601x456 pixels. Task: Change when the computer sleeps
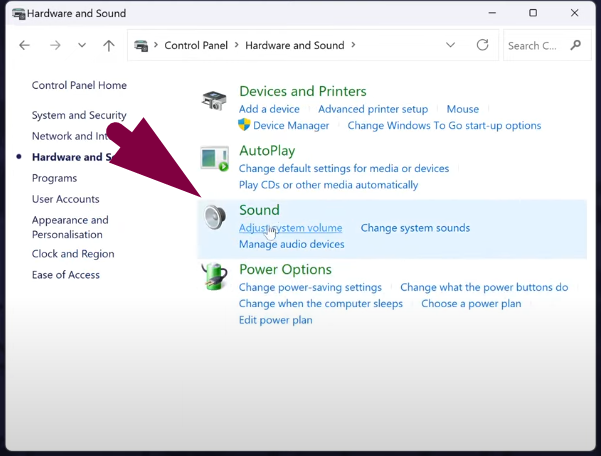click(321, 304)
